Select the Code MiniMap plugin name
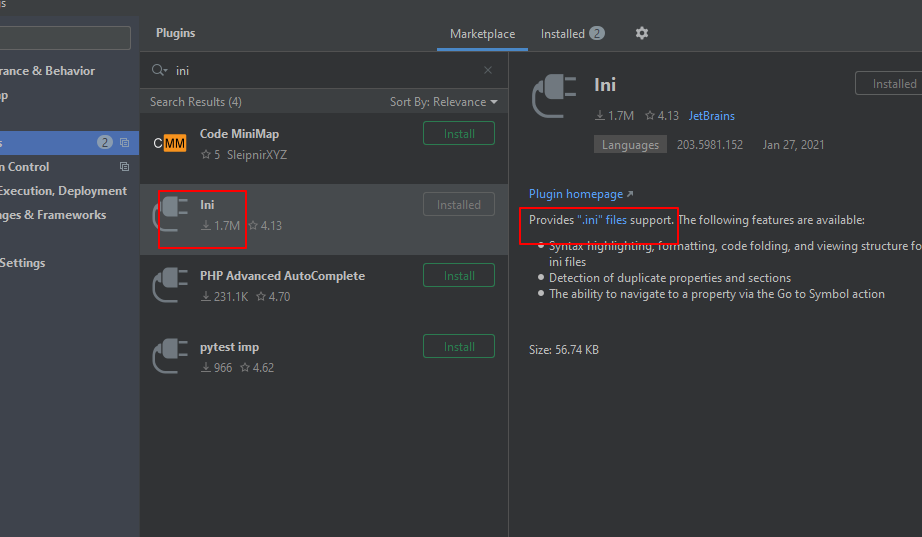The height and width of the screenshot is (537, 922). tap(239, 134)
